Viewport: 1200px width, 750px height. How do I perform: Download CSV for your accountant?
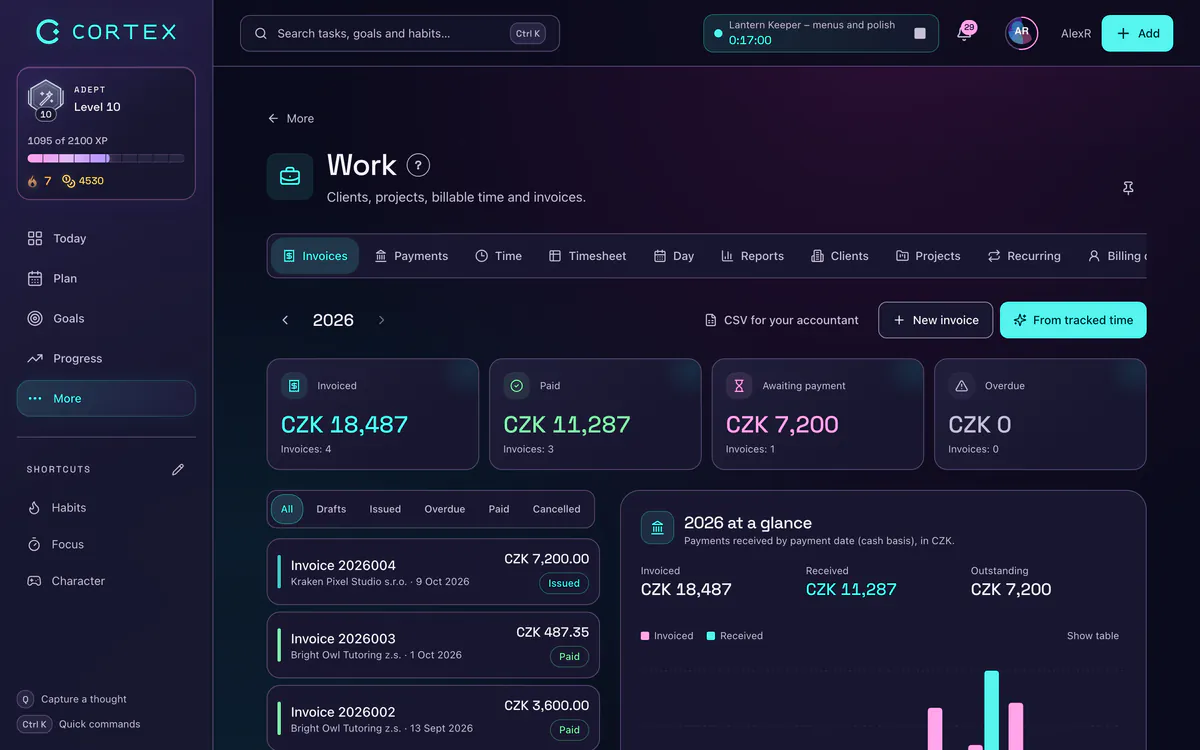[x=782, y=320]
